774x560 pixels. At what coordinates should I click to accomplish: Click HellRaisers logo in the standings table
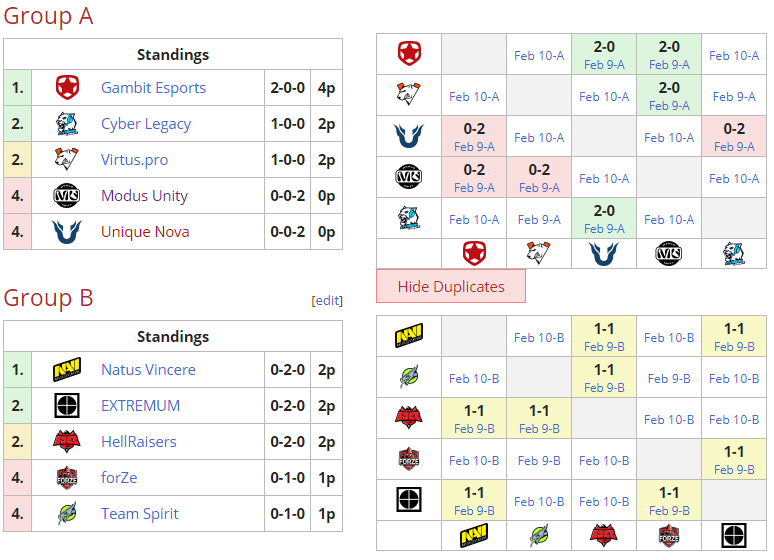(67, 442)
